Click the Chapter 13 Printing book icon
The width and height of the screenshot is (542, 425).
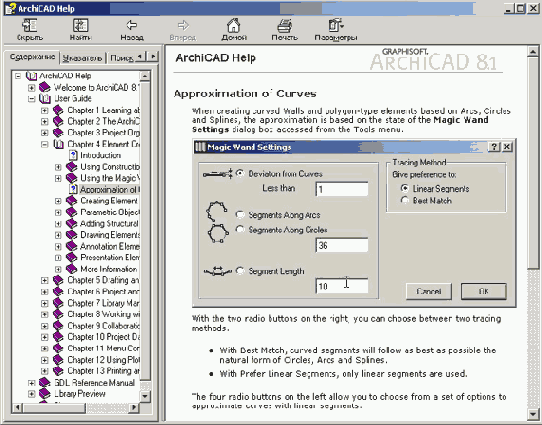pyautogui.click(x=58, y=370)
